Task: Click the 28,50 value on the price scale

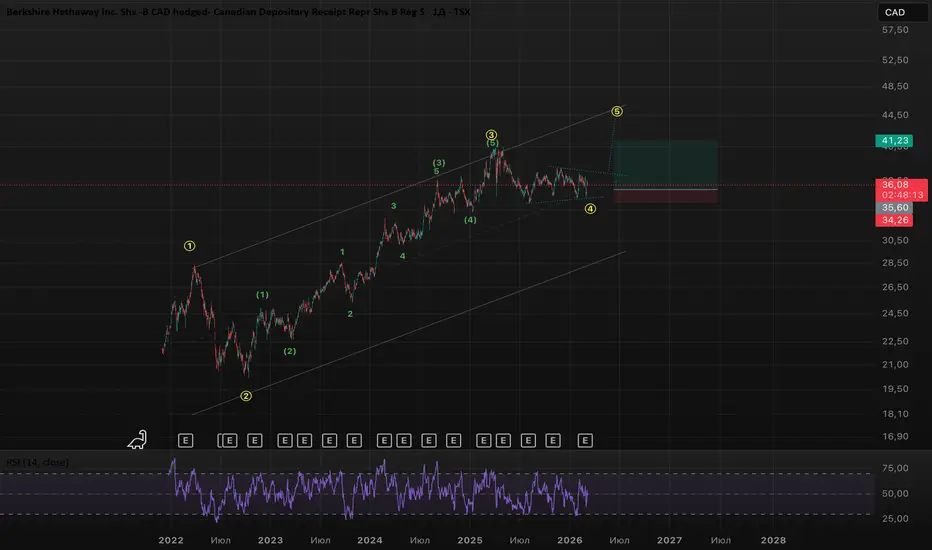Action: point(895,263)
